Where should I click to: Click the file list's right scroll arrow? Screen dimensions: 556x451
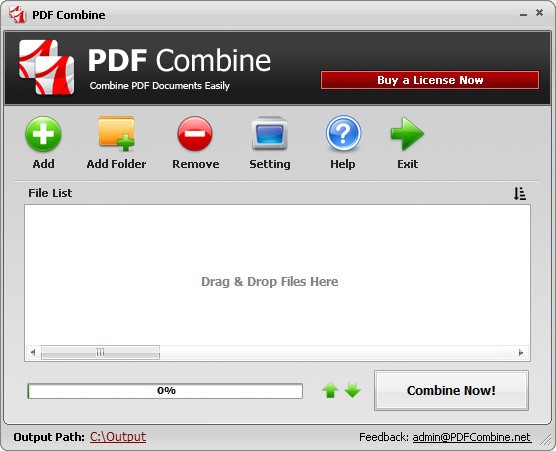pyautogui.click(x=521, y=352)
